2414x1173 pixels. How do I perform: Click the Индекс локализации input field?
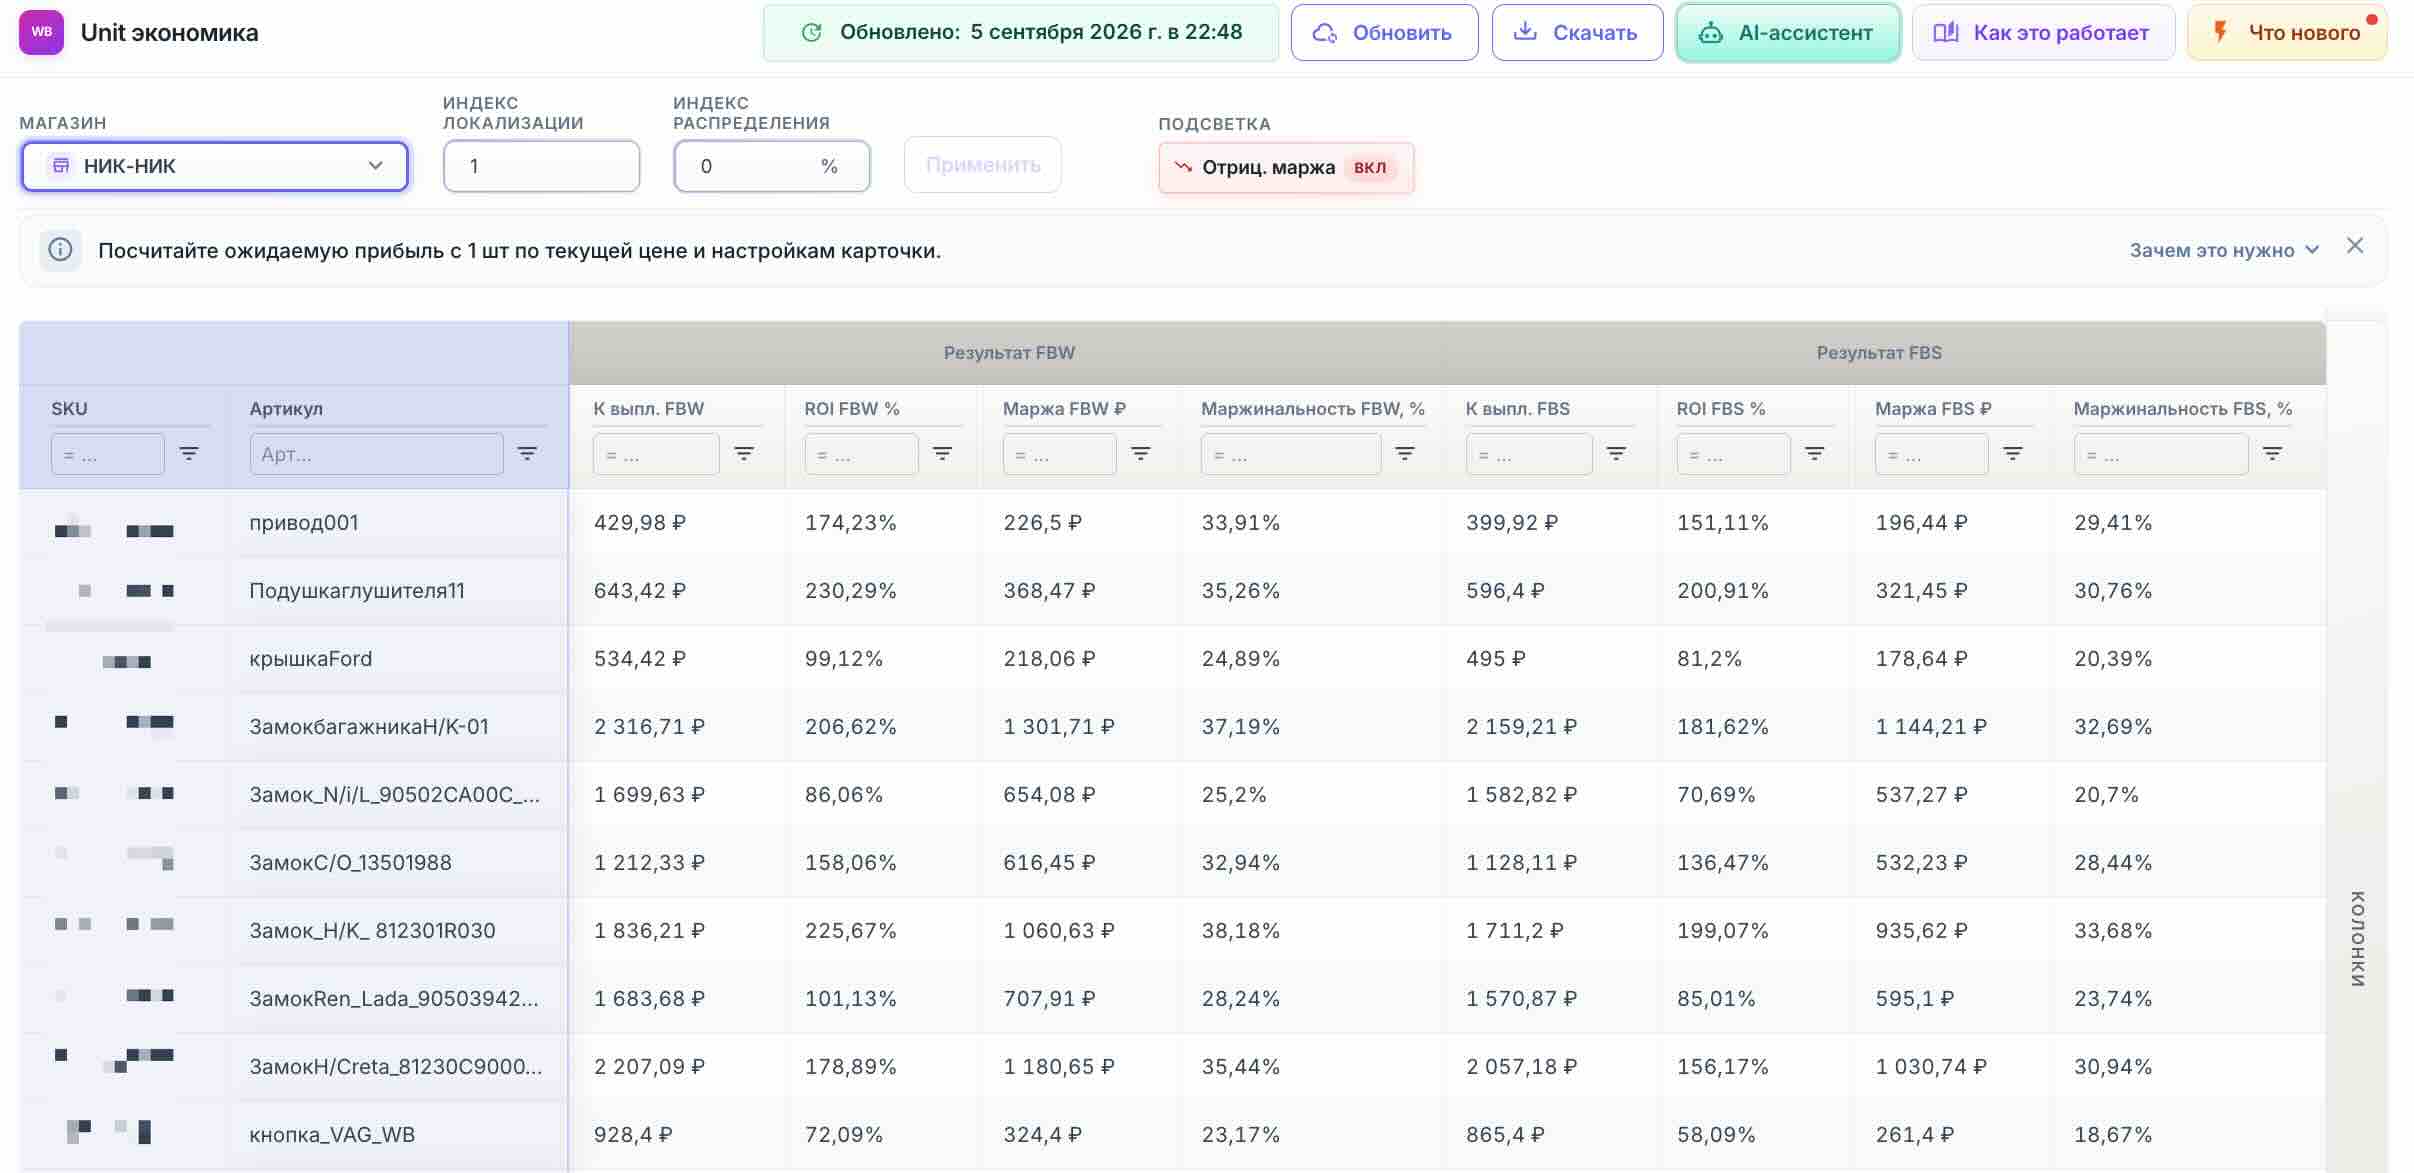click(541, 166)
